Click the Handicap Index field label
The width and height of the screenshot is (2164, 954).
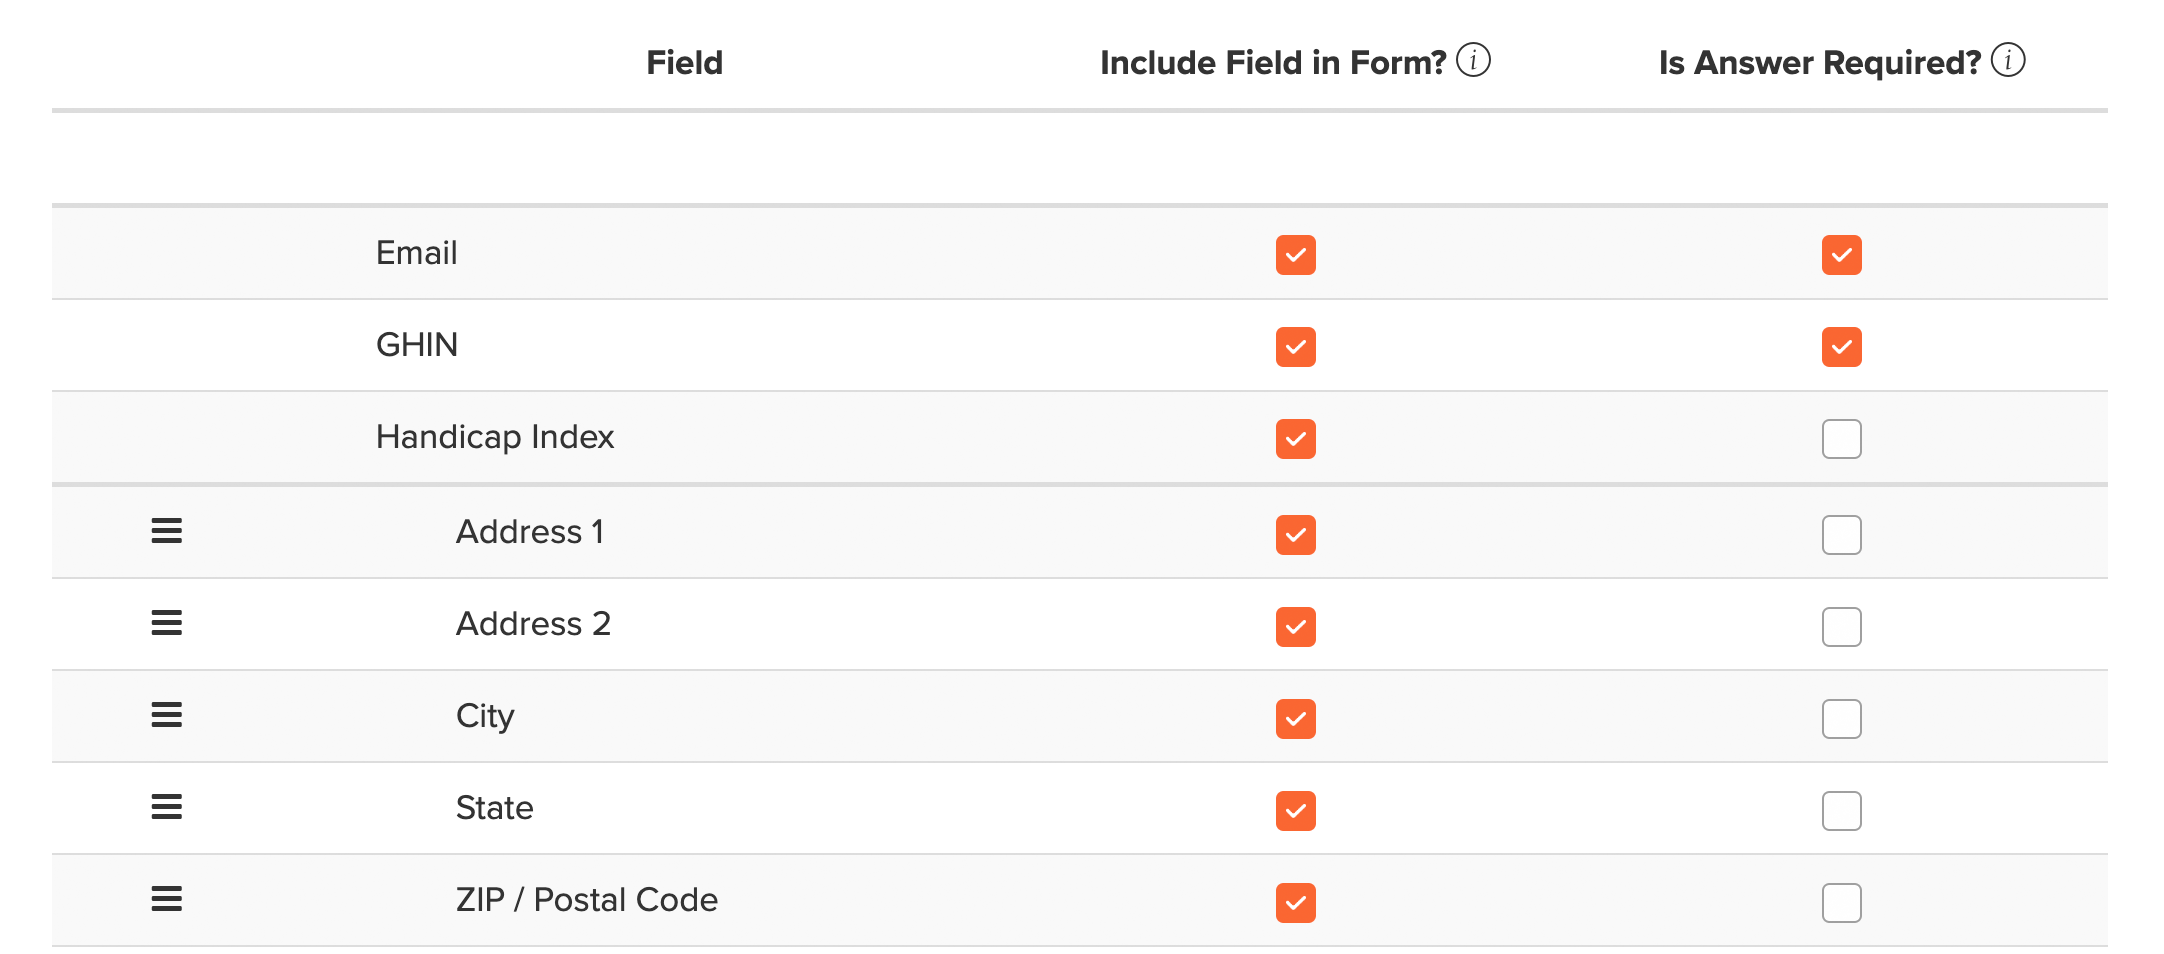(x=495, y=437)
